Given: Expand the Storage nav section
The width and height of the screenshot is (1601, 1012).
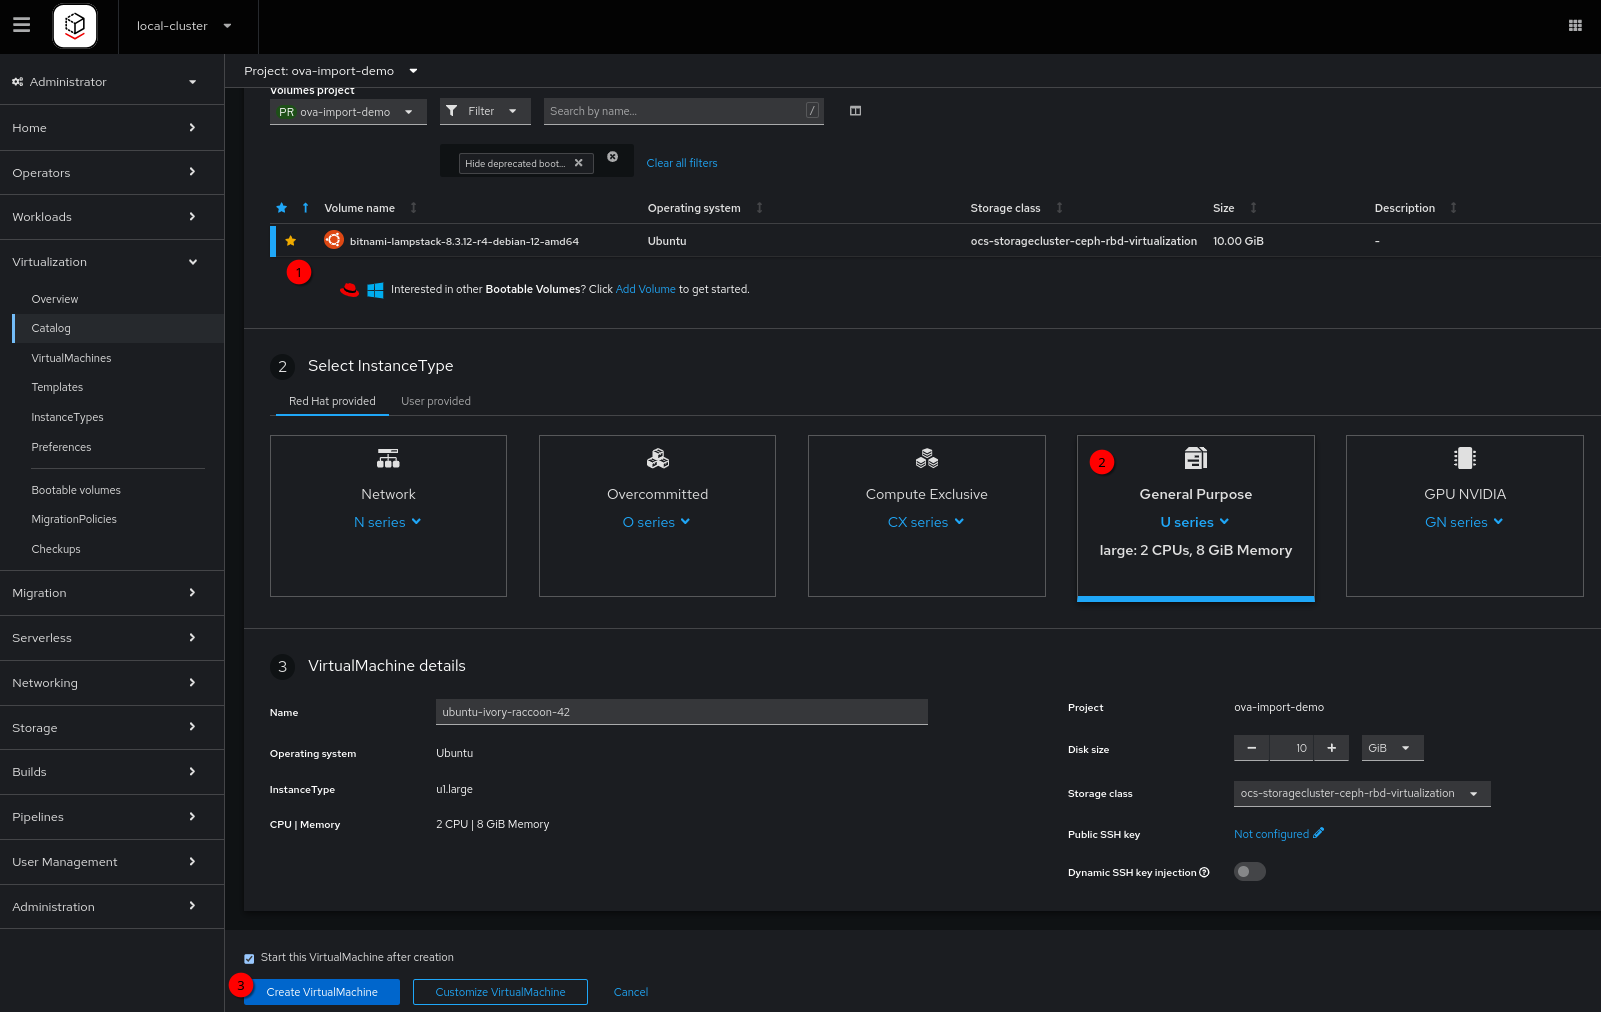Looking at the screenshot, I should point(112,728).
